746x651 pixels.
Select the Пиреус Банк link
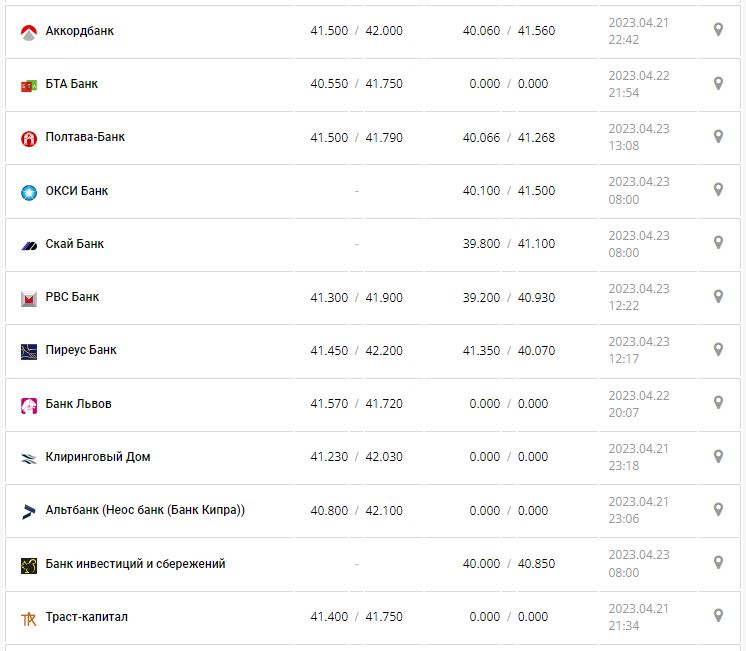81,350
